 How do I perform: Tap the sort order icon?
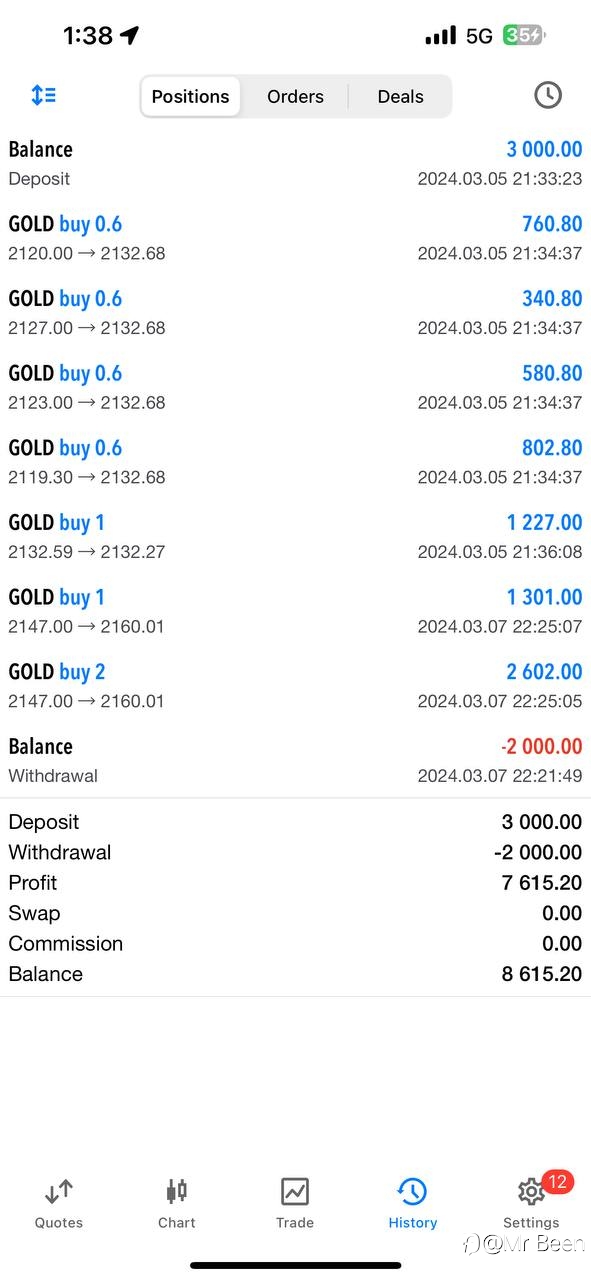click(x=43, y=96)
